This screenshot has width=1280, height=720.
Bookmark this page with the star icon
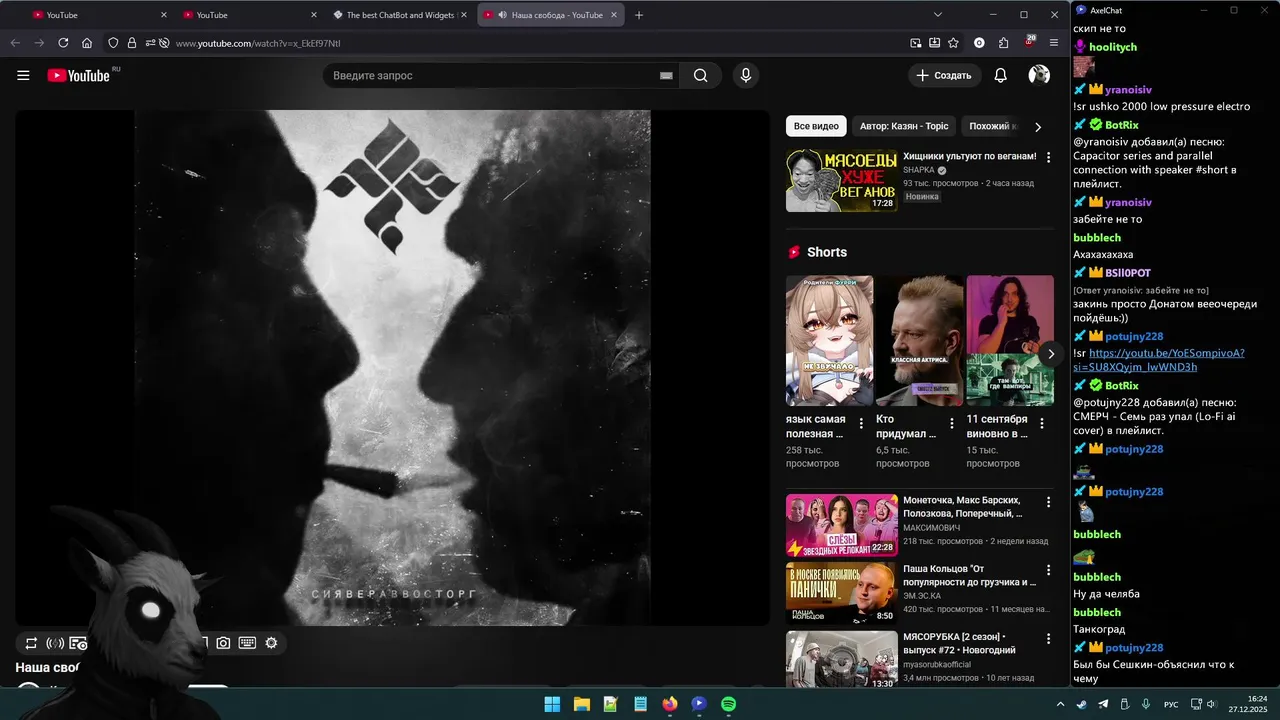pos(953,43)
